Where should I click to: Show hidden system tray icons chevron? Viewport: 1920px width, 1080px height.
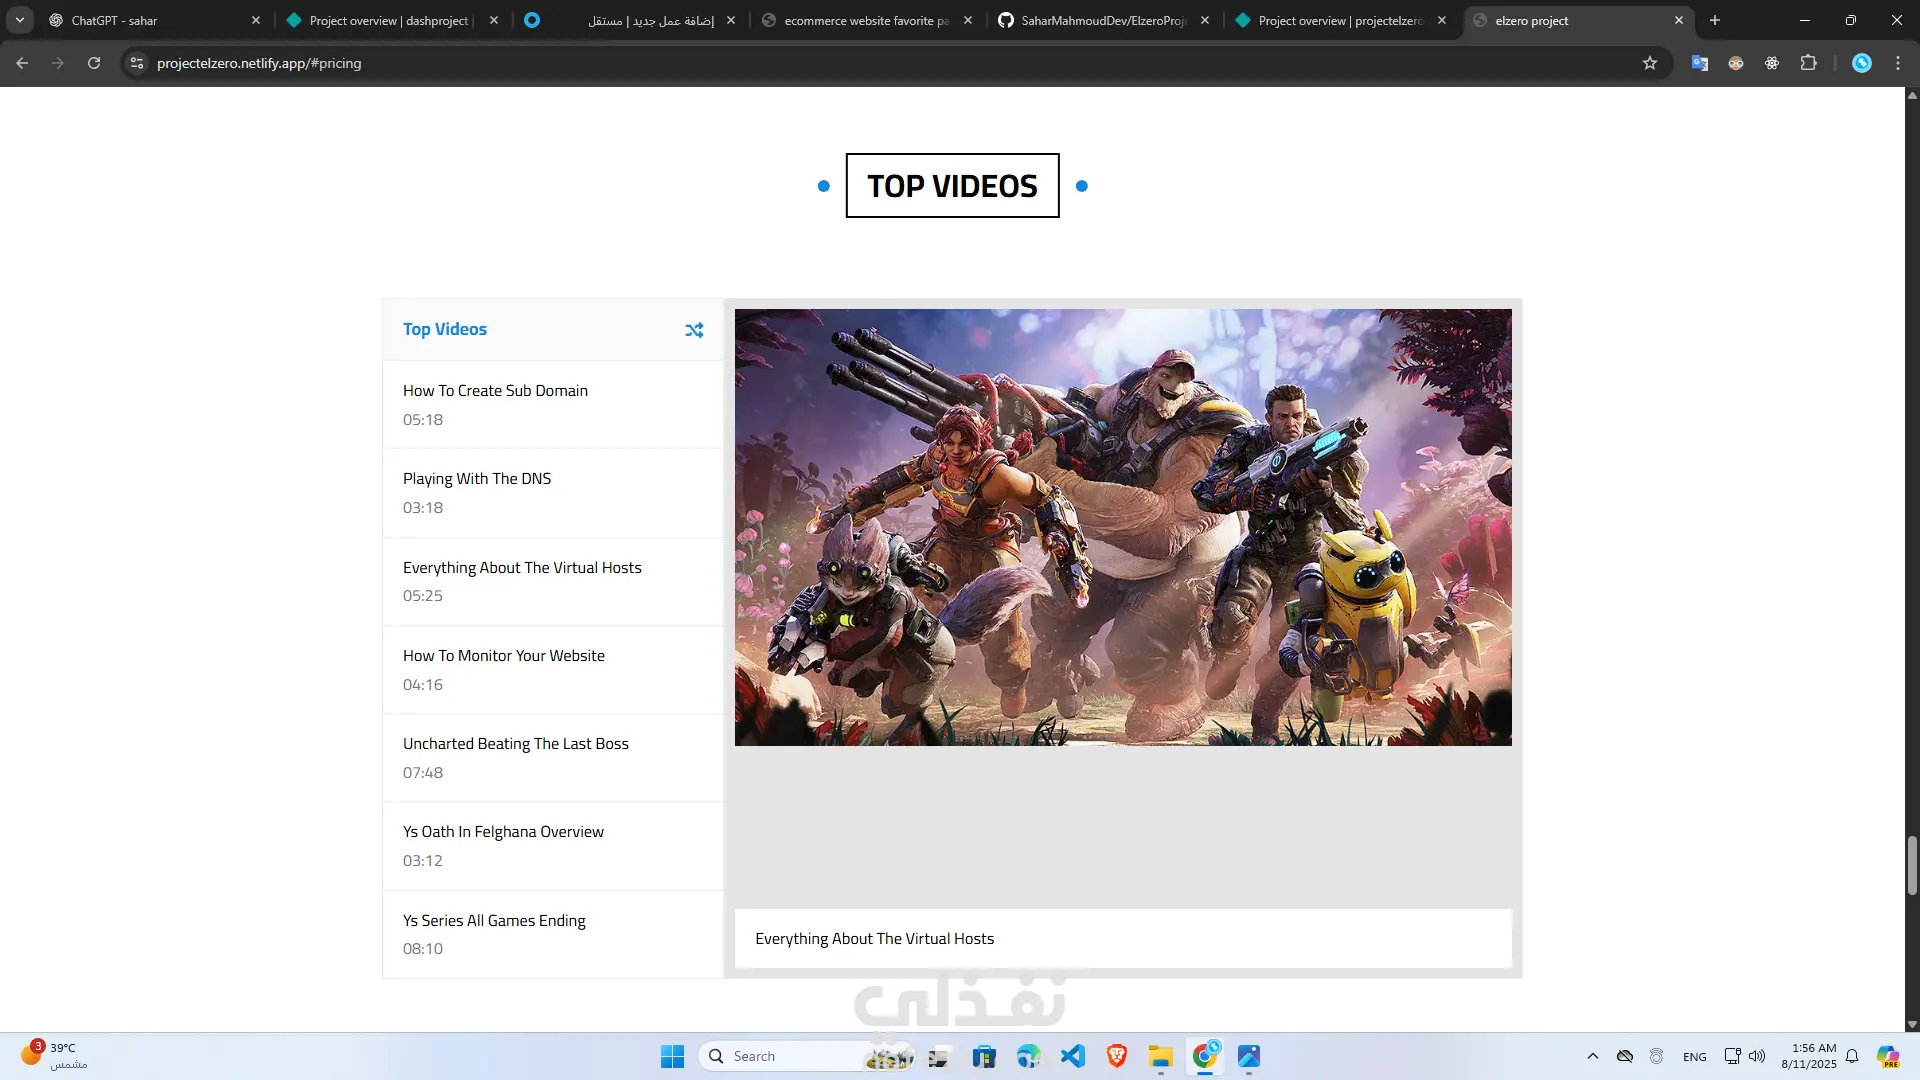[x=1593, y=1056]
